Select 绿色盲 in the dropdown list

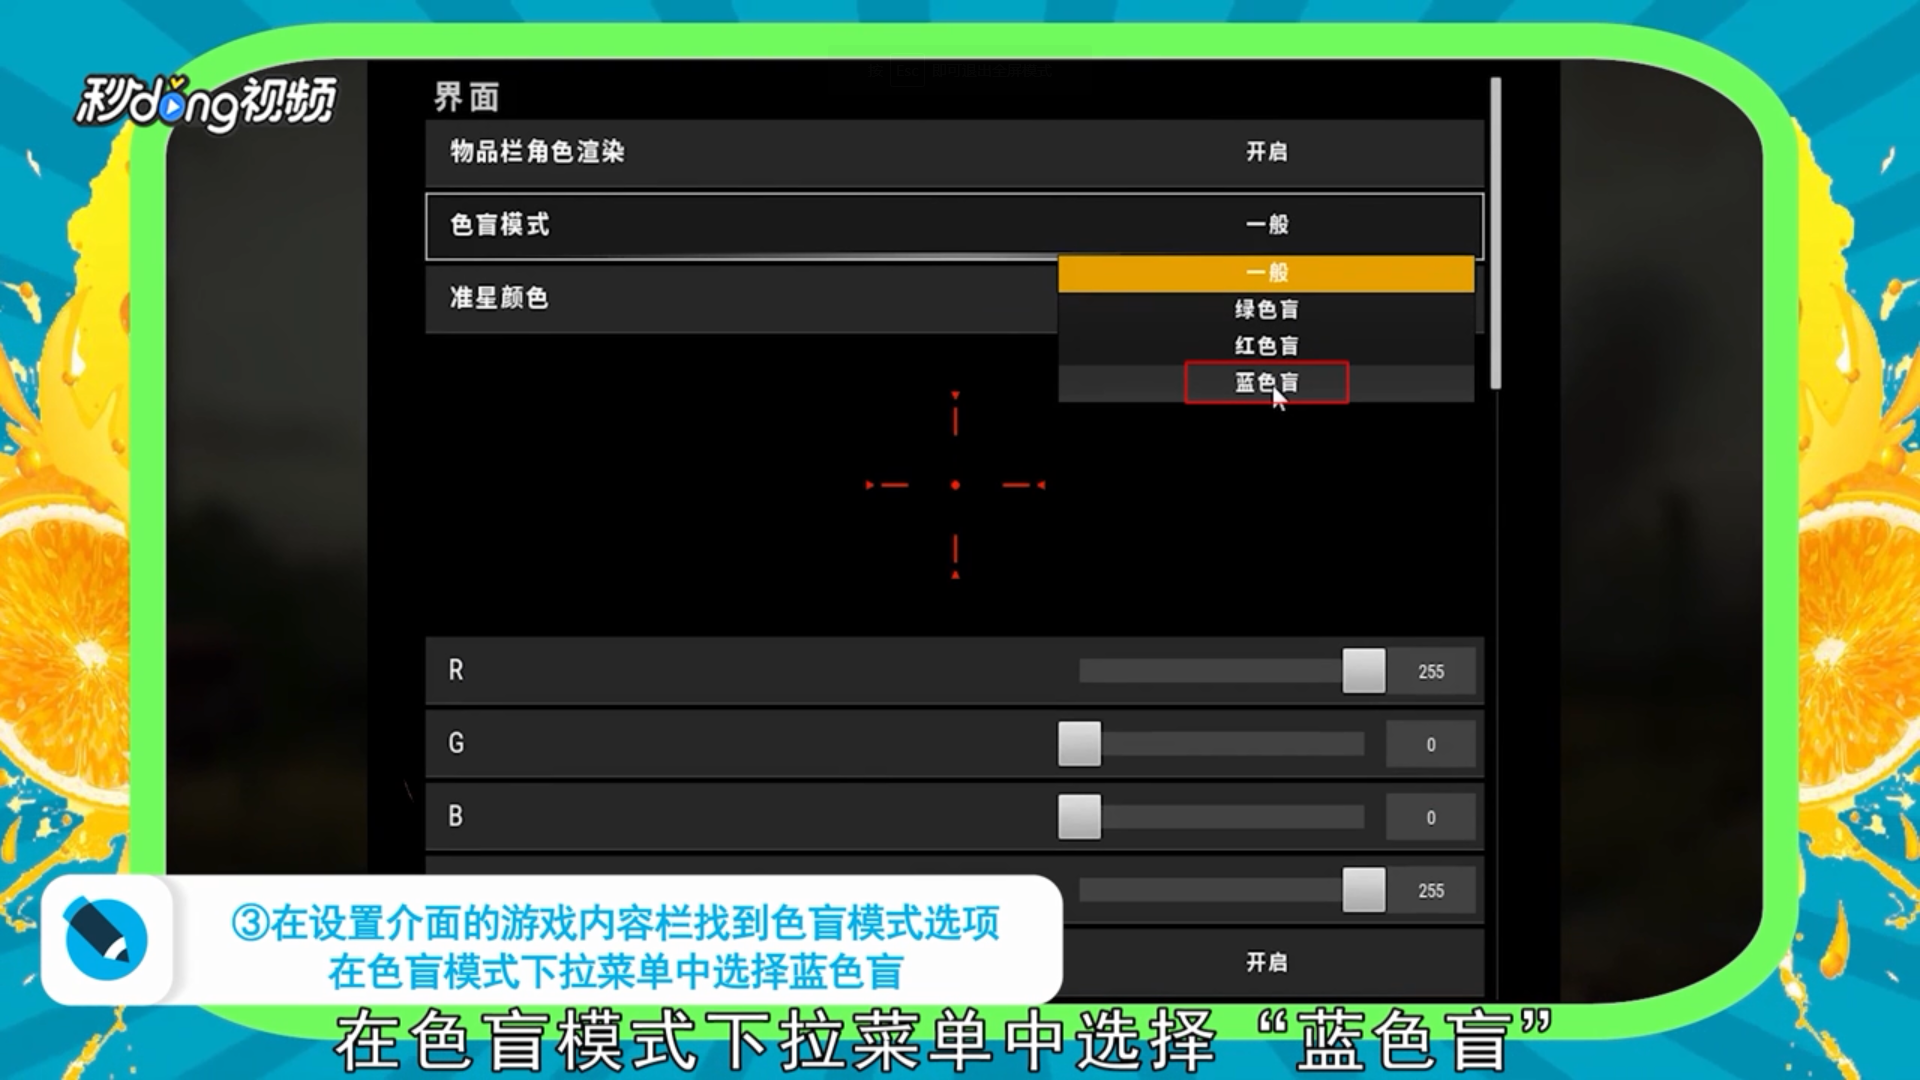click(1265, 308)
